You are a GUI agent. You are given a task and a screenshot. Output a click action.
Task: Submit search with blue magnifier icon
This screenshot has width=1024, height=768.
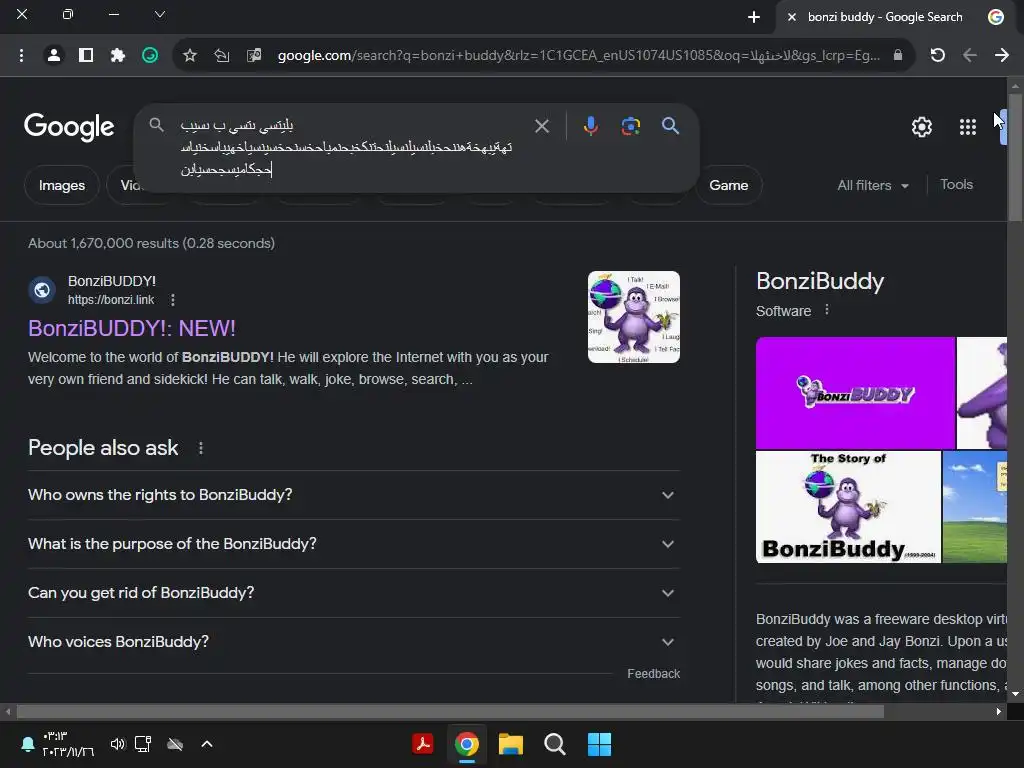point(670,126)
